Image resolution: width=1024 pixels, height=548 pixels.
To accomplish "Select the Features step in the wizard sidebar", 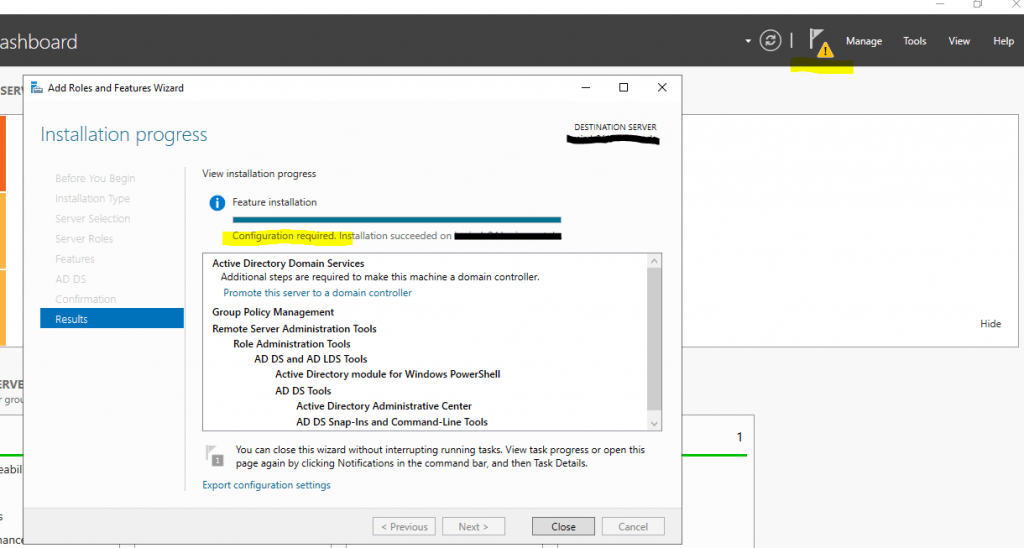I will click(x=74, y=259).
